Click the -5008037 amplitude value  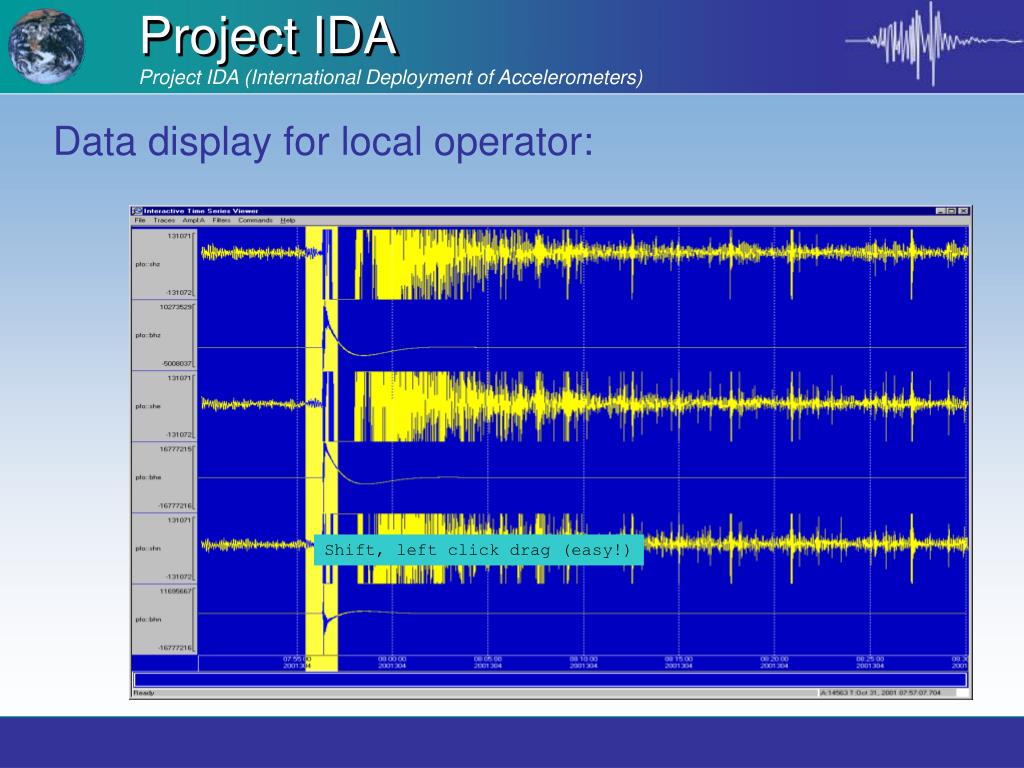click(x=177, y=364)
